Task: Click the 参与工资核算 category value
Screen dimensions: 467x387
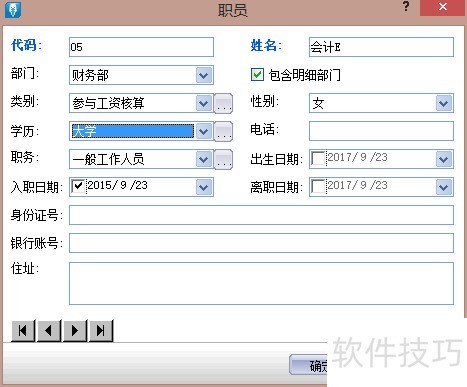Action: pyautogui.click(x=108, y=103)
